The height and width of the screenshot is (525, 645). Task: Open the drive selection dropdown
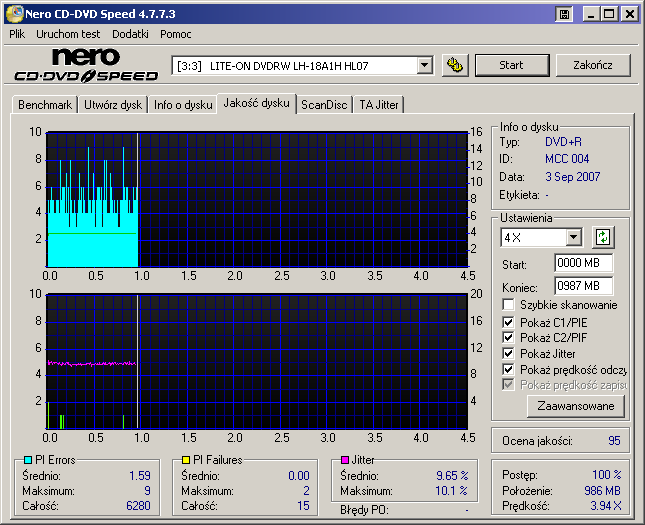424,65
